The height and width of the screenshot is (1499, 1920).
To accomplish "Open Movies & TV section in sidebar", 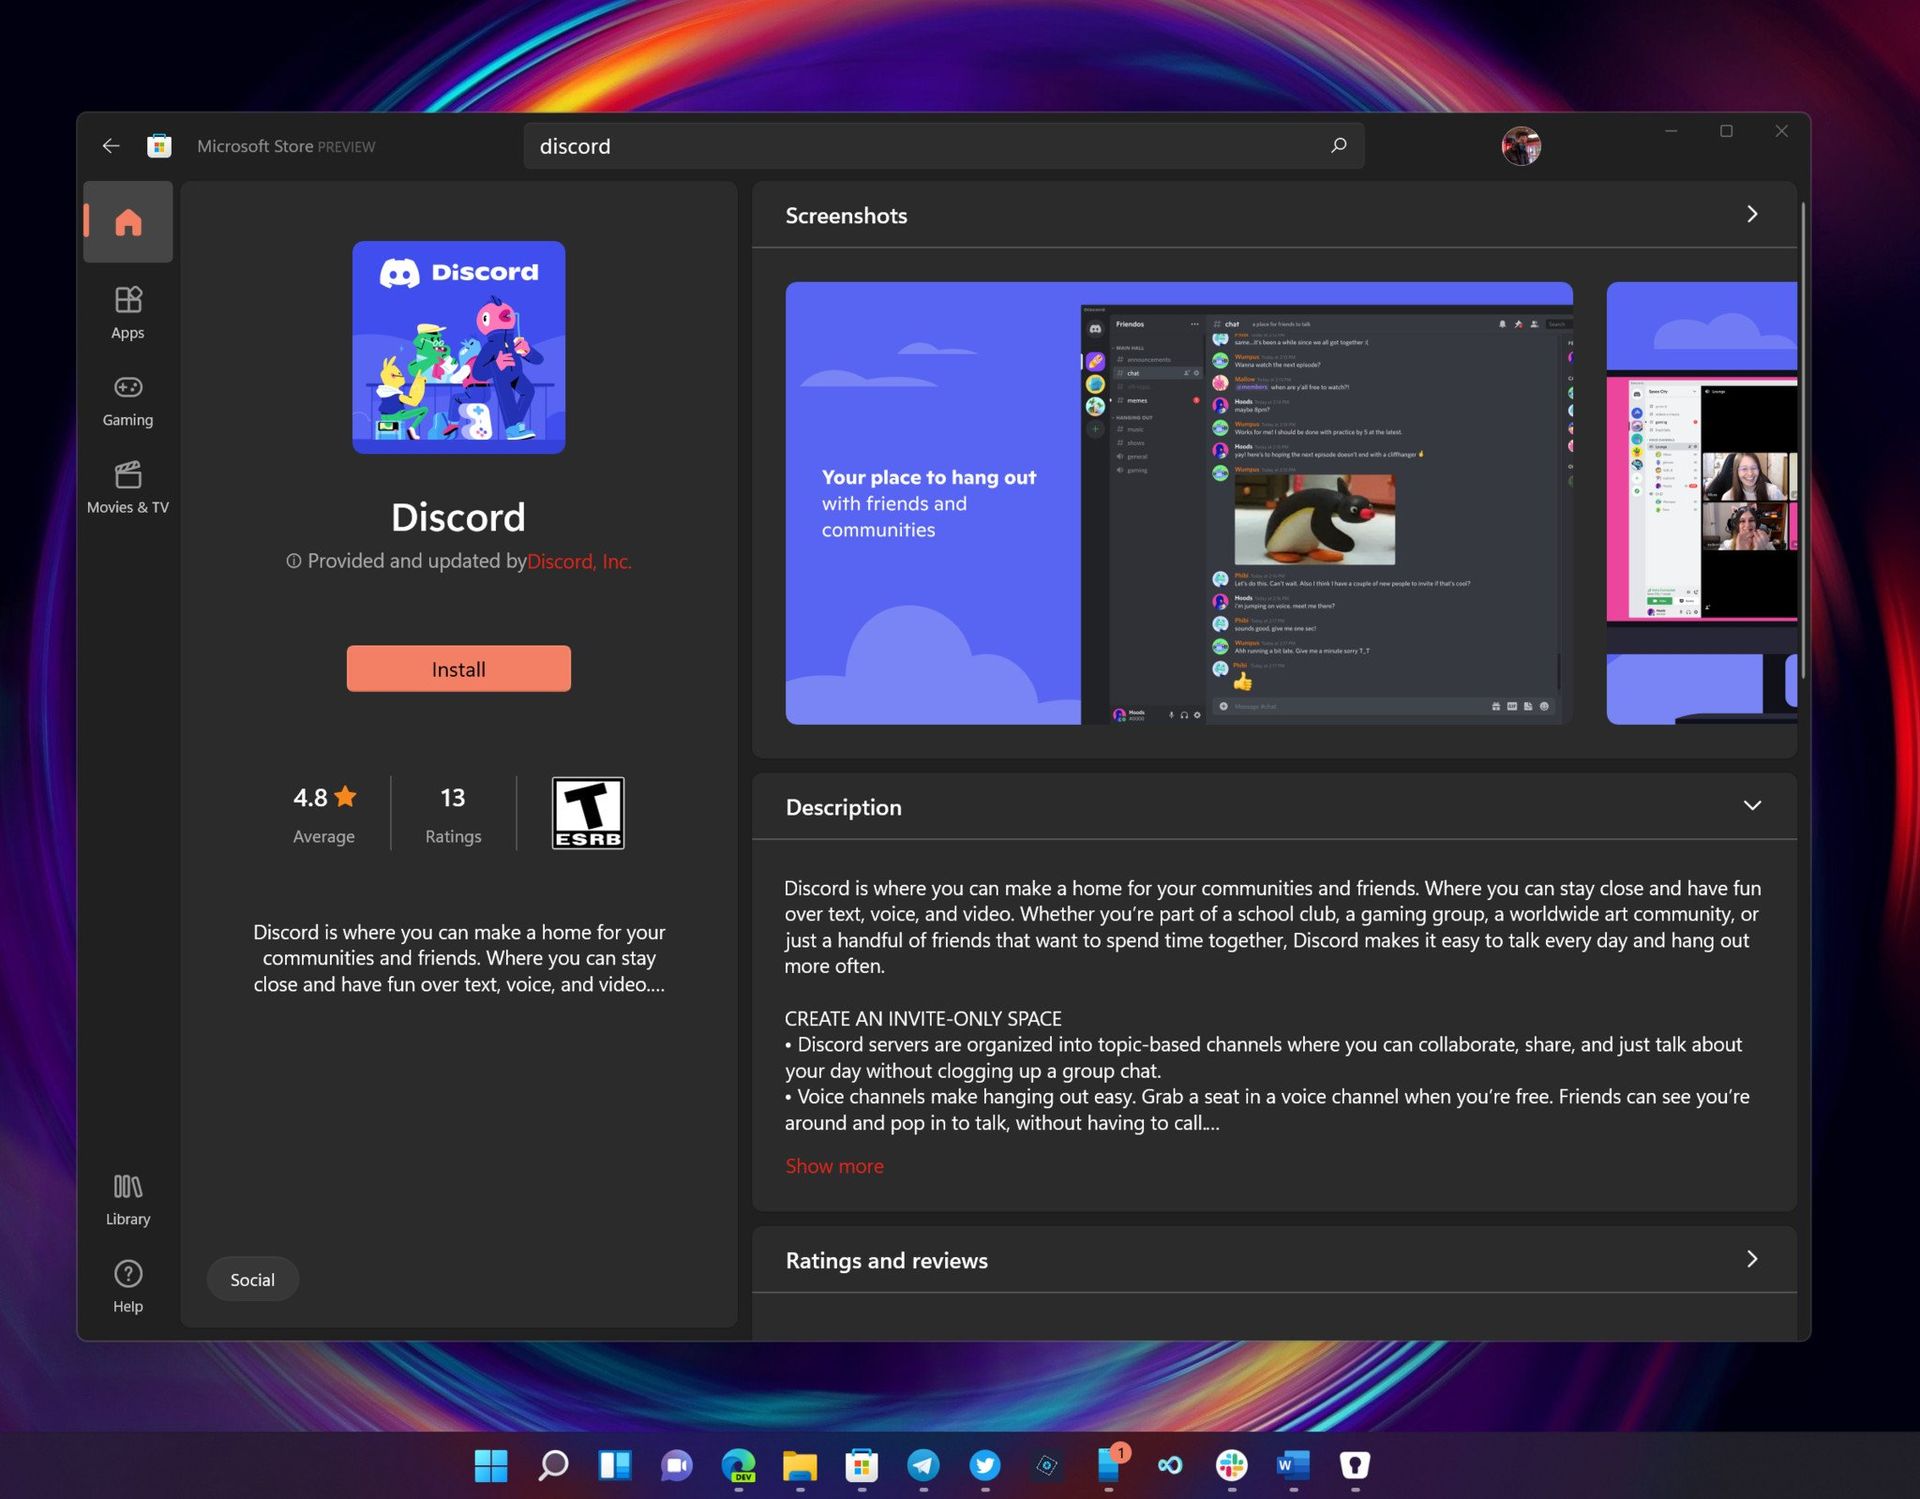I will 126,485.
